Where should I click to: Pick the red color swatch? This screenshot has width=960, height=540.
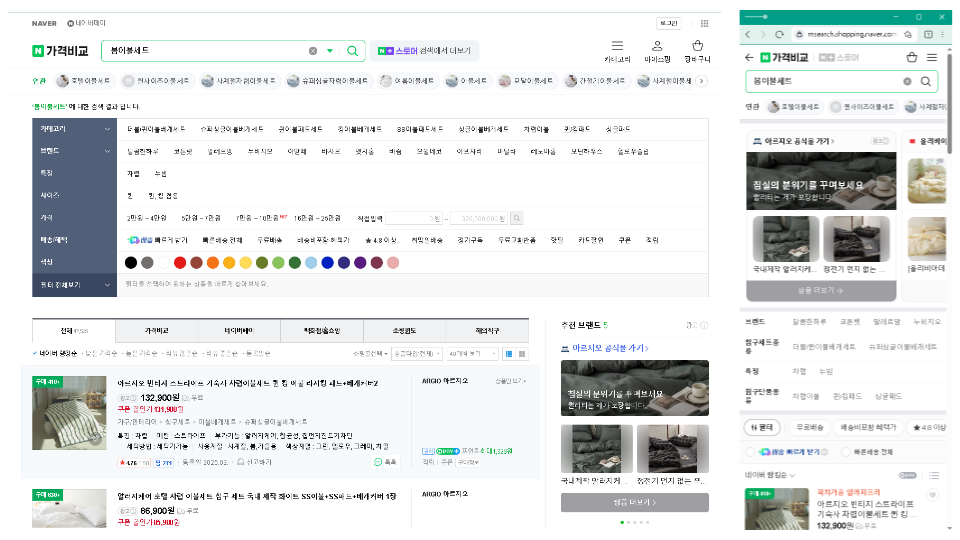tap(180, 263)
